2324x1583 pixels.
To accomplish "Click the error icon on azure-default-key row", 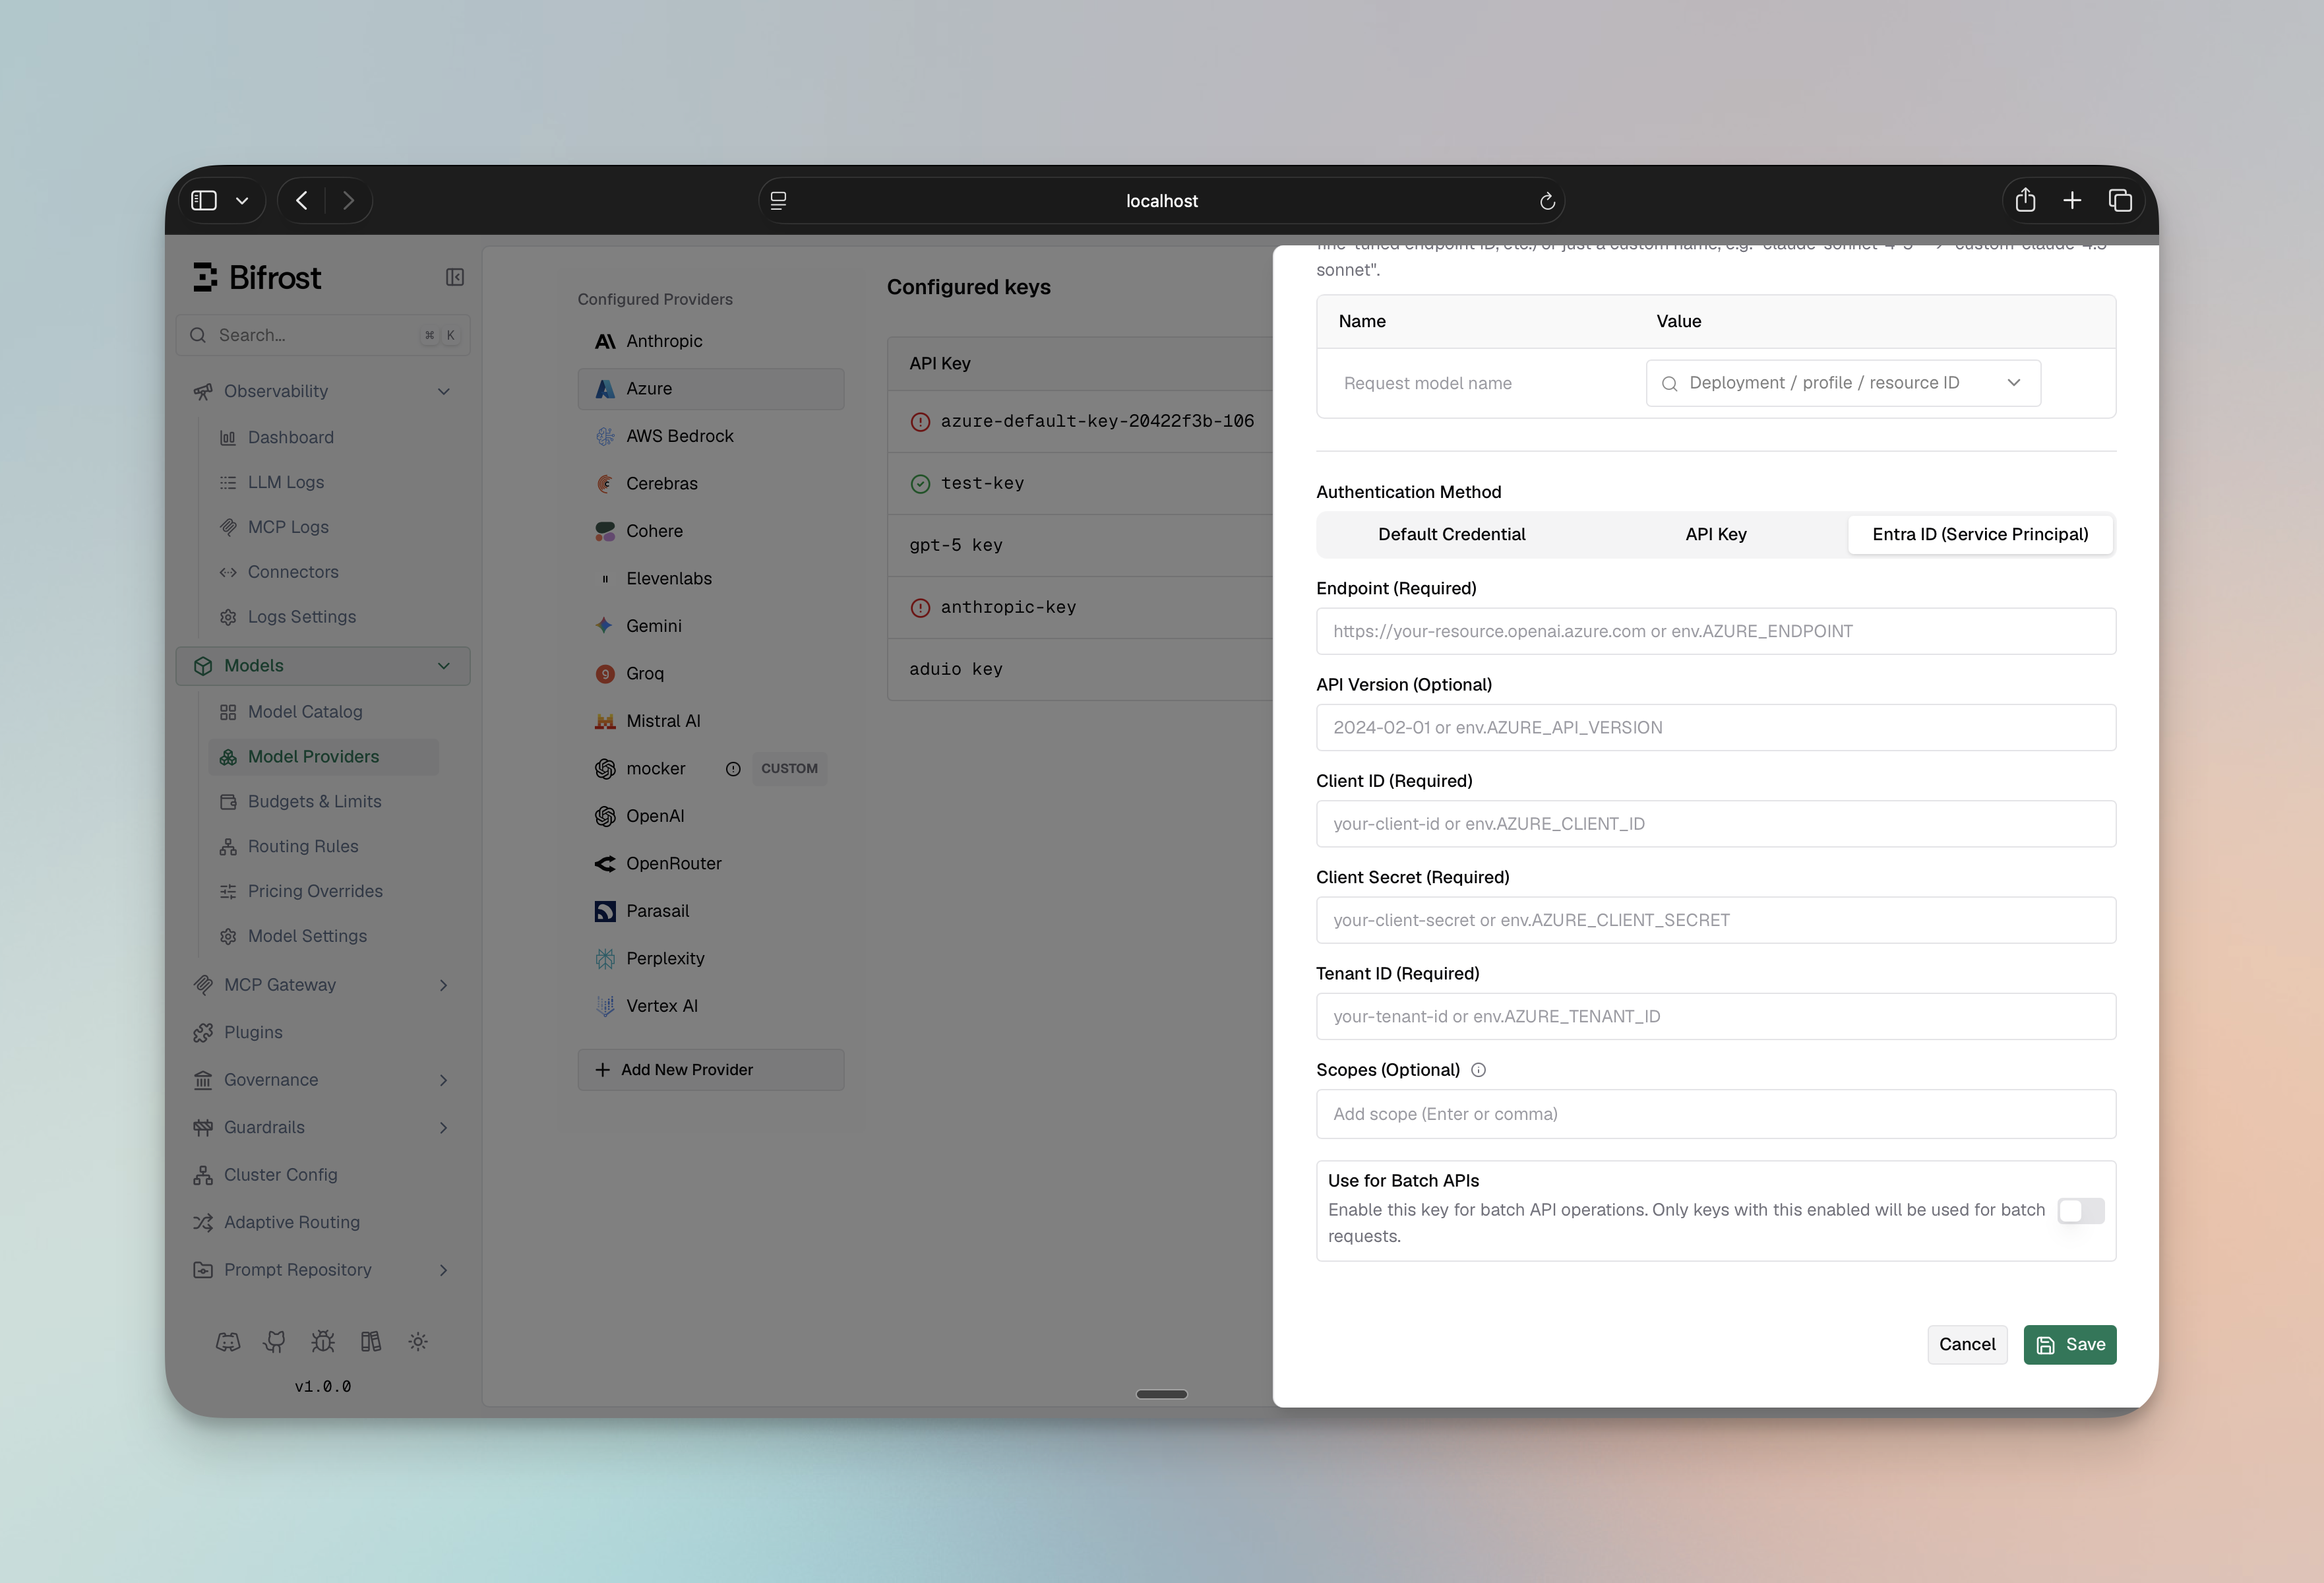I will coord(920,422).
